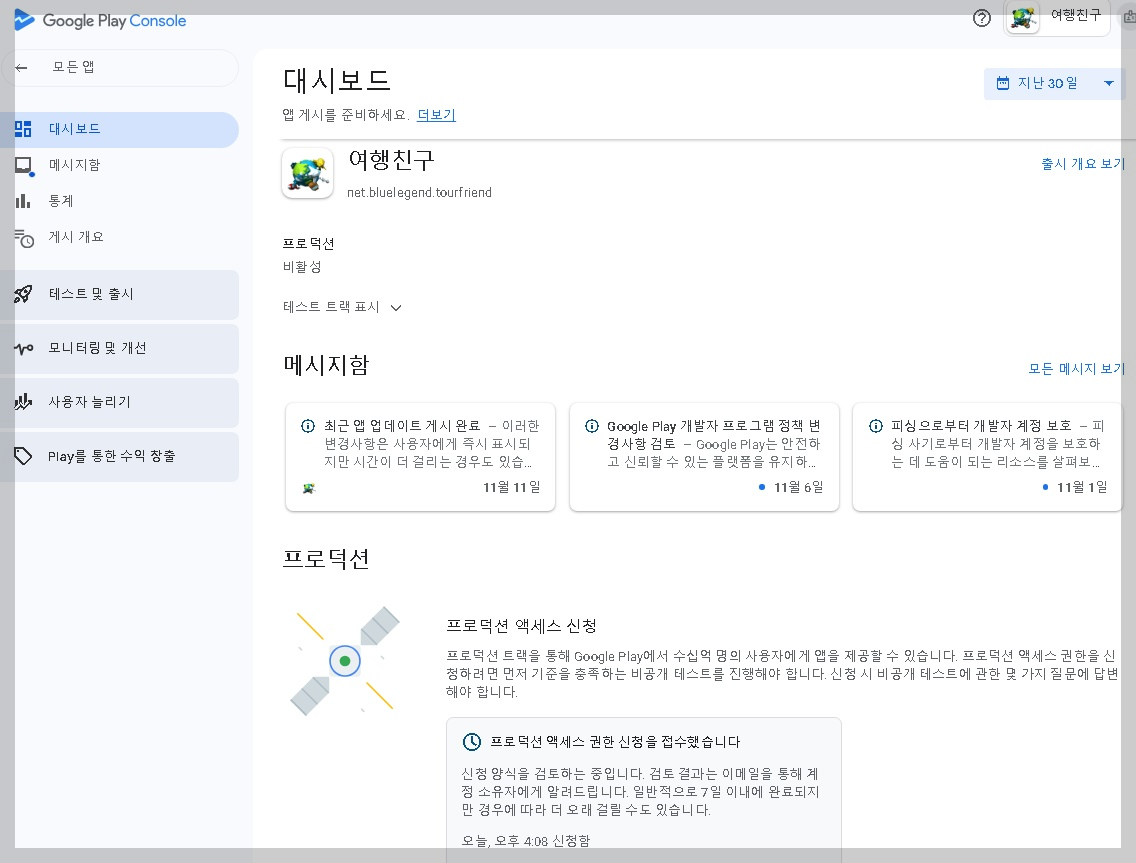Open the 피싱으로부터 개발자 계정 보호 message card
Screen dimensions: 1136x863
point(987,457)
